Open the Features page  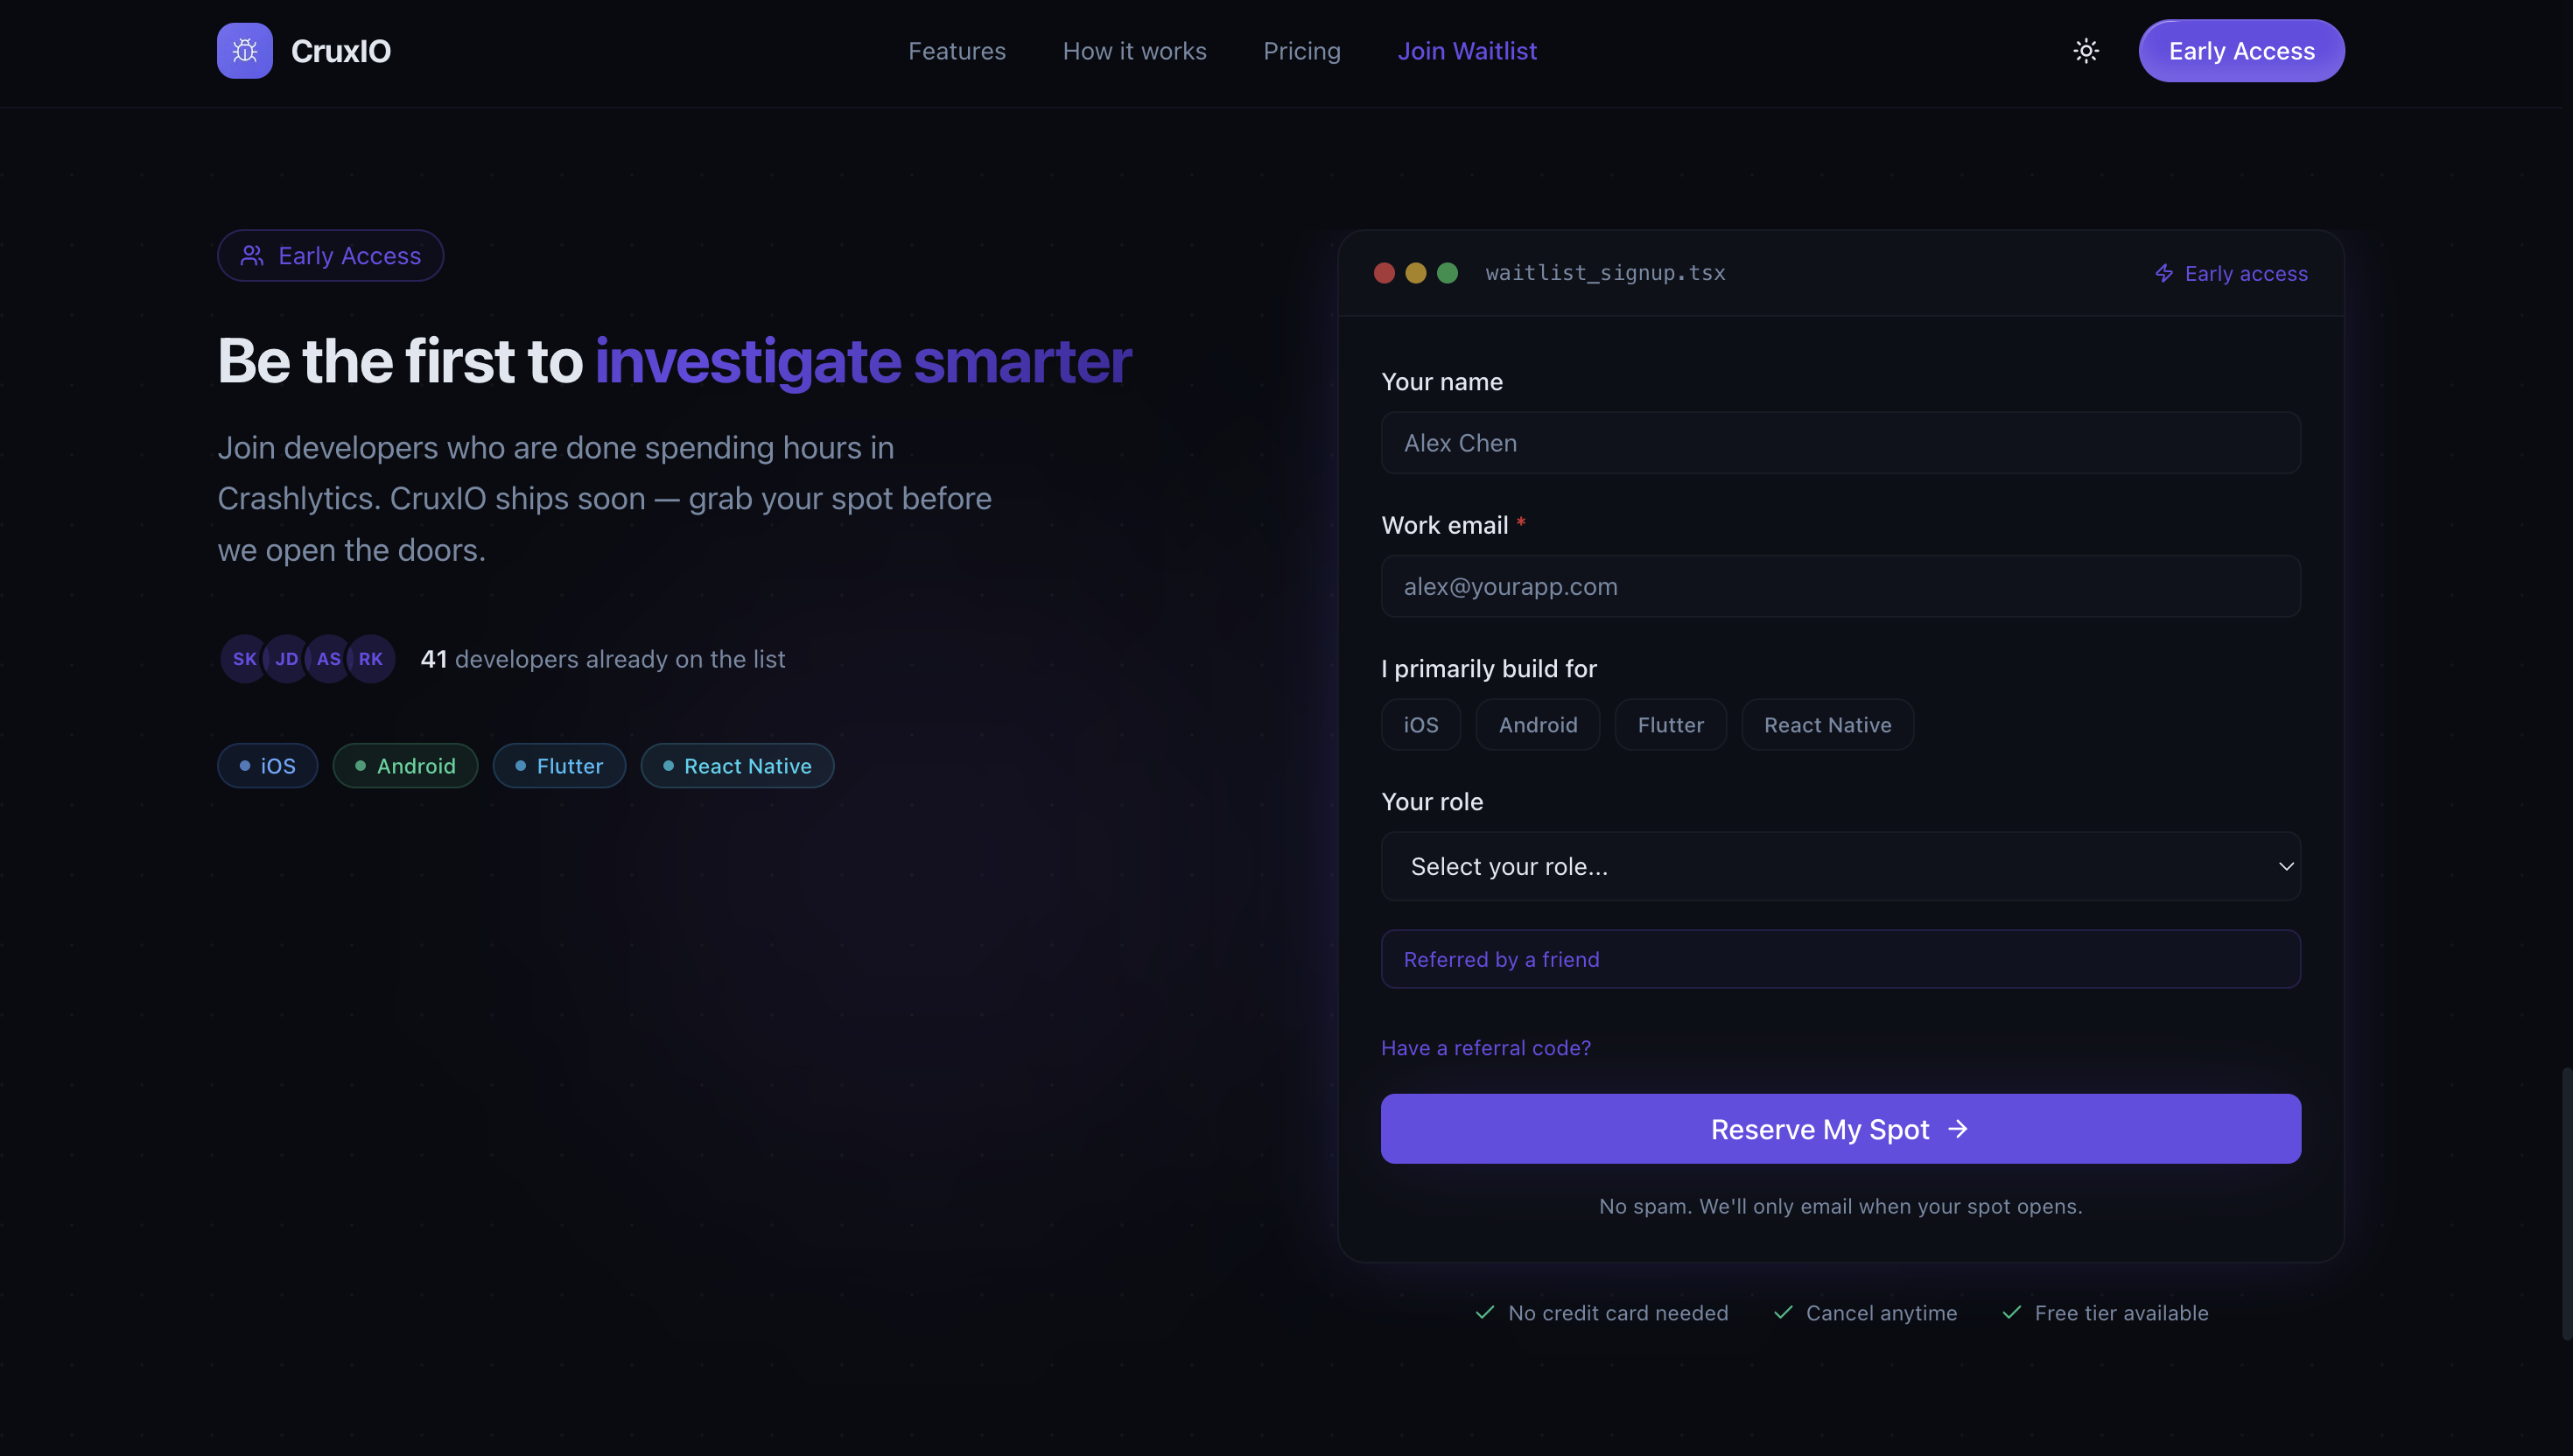click(x=957, y=50)
